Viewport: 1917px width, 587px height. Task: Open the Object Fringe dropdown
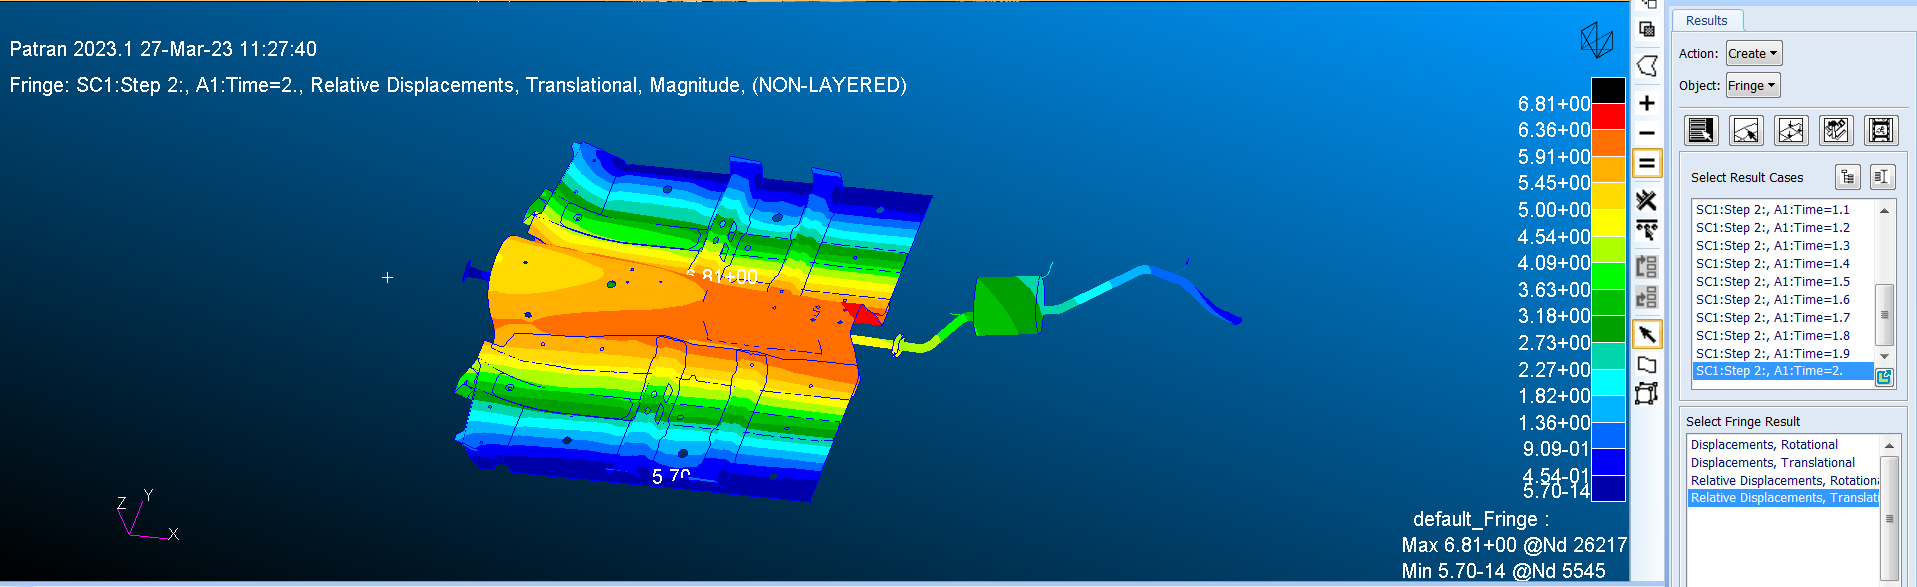(1752, 86)
